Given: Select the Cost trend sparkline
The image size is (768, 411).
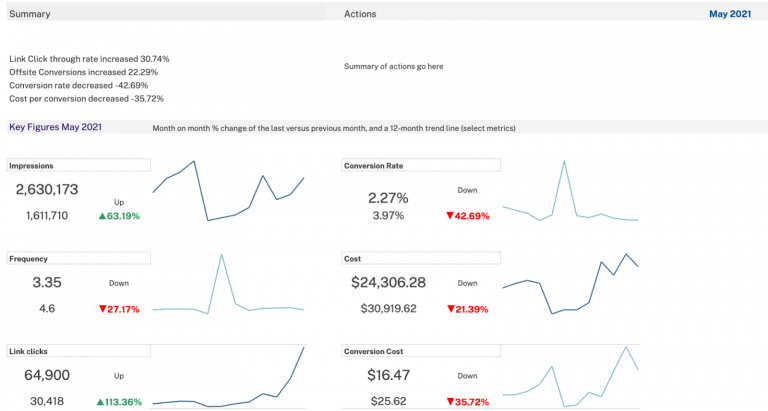Looking at the screenshot, I should click(570, 284).
